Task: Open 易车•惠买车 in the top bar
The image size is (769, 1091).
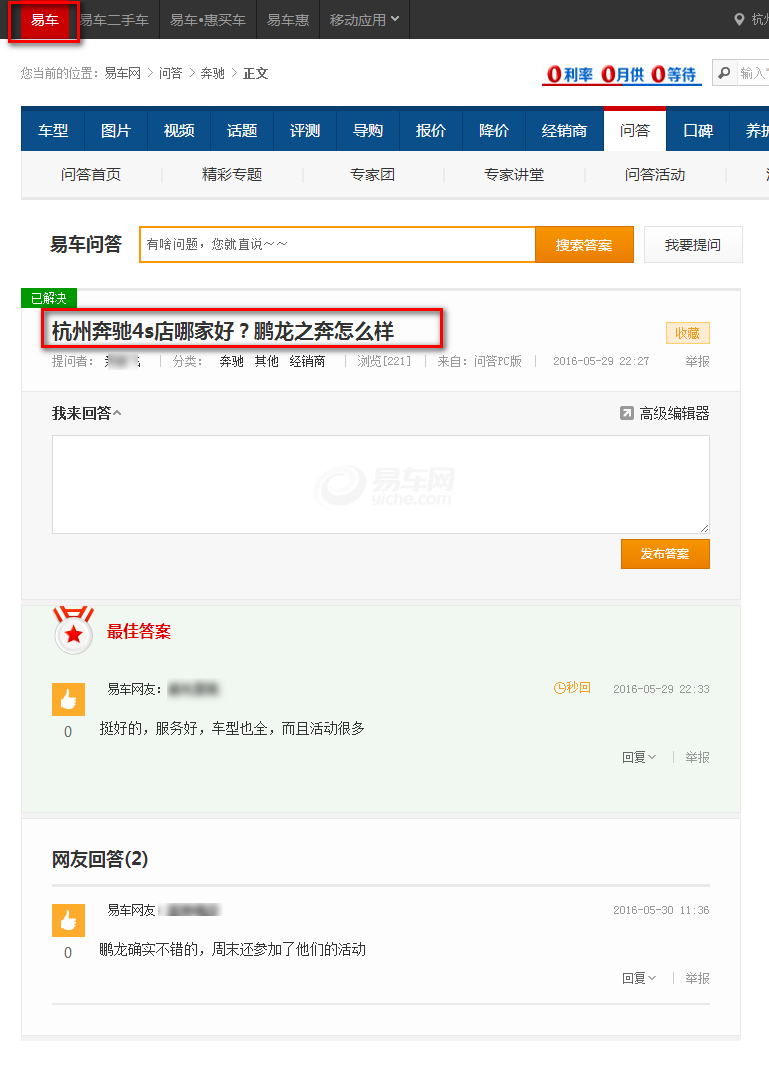Action: pyautogui.click(x=208, y=20)
